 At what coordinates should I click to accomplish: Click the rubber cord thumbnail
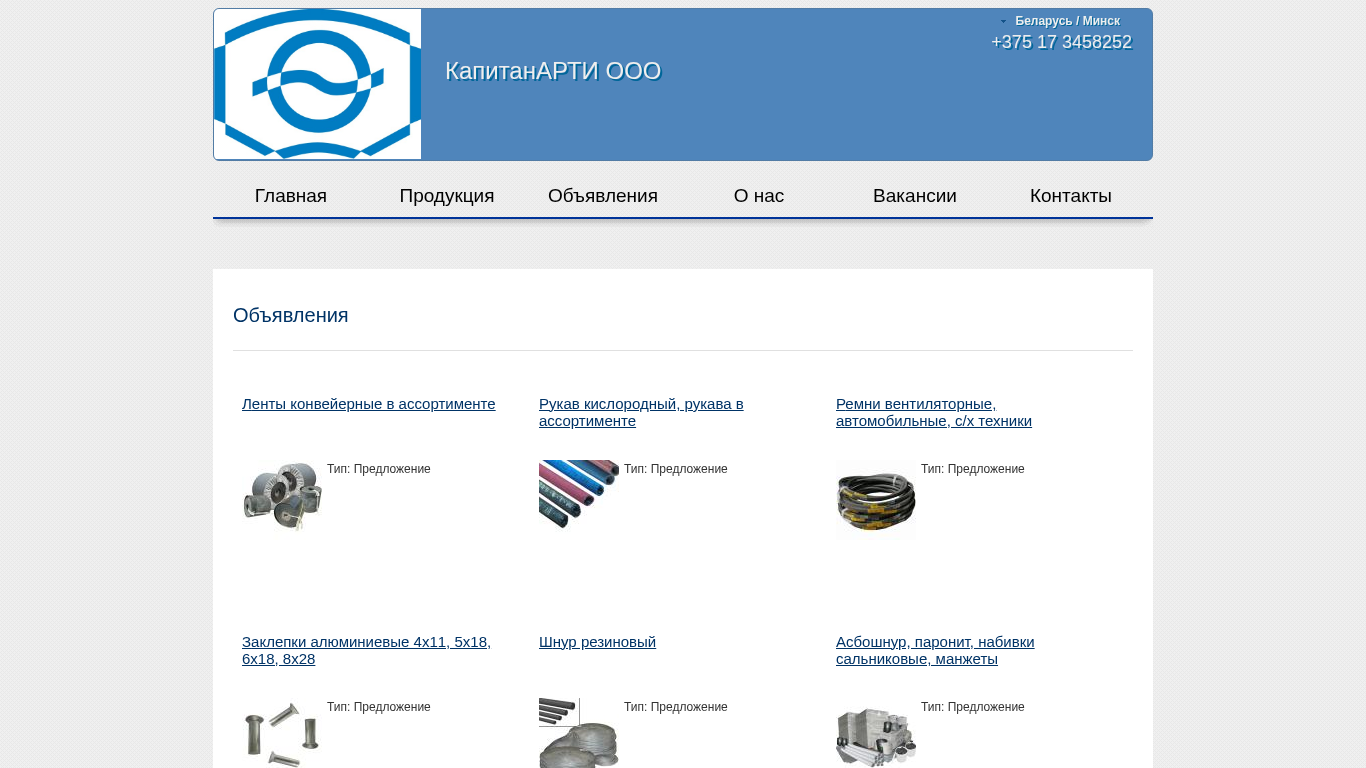click(x=579, y=733)
